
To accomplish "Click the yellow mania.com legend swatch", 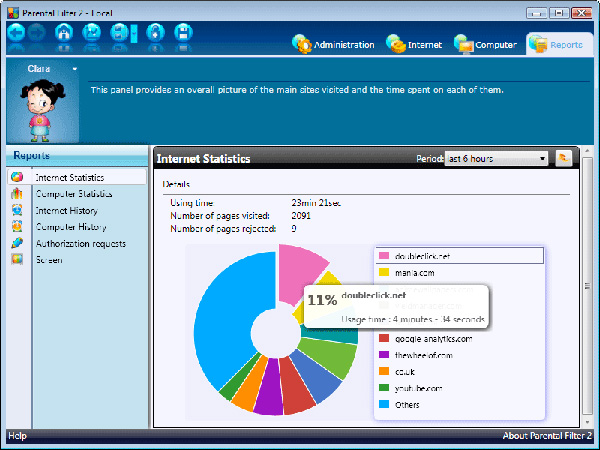I will click(384, 272).
